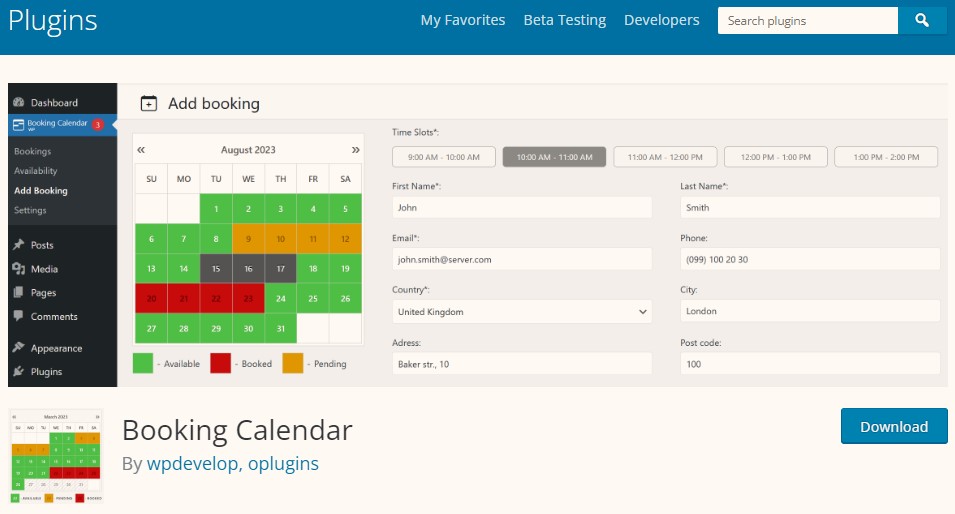Image resolution: width=955 pixels, height=514 pixels.
Task: Open Bookings submenu item
Action: point(32,151)
